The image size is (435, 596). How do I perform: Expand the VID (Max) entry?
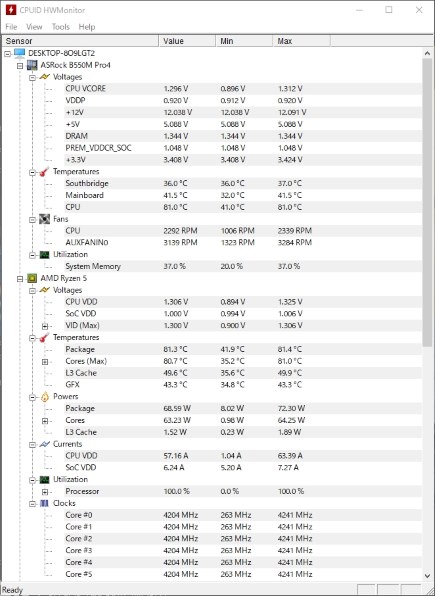[x=45, y=326]
